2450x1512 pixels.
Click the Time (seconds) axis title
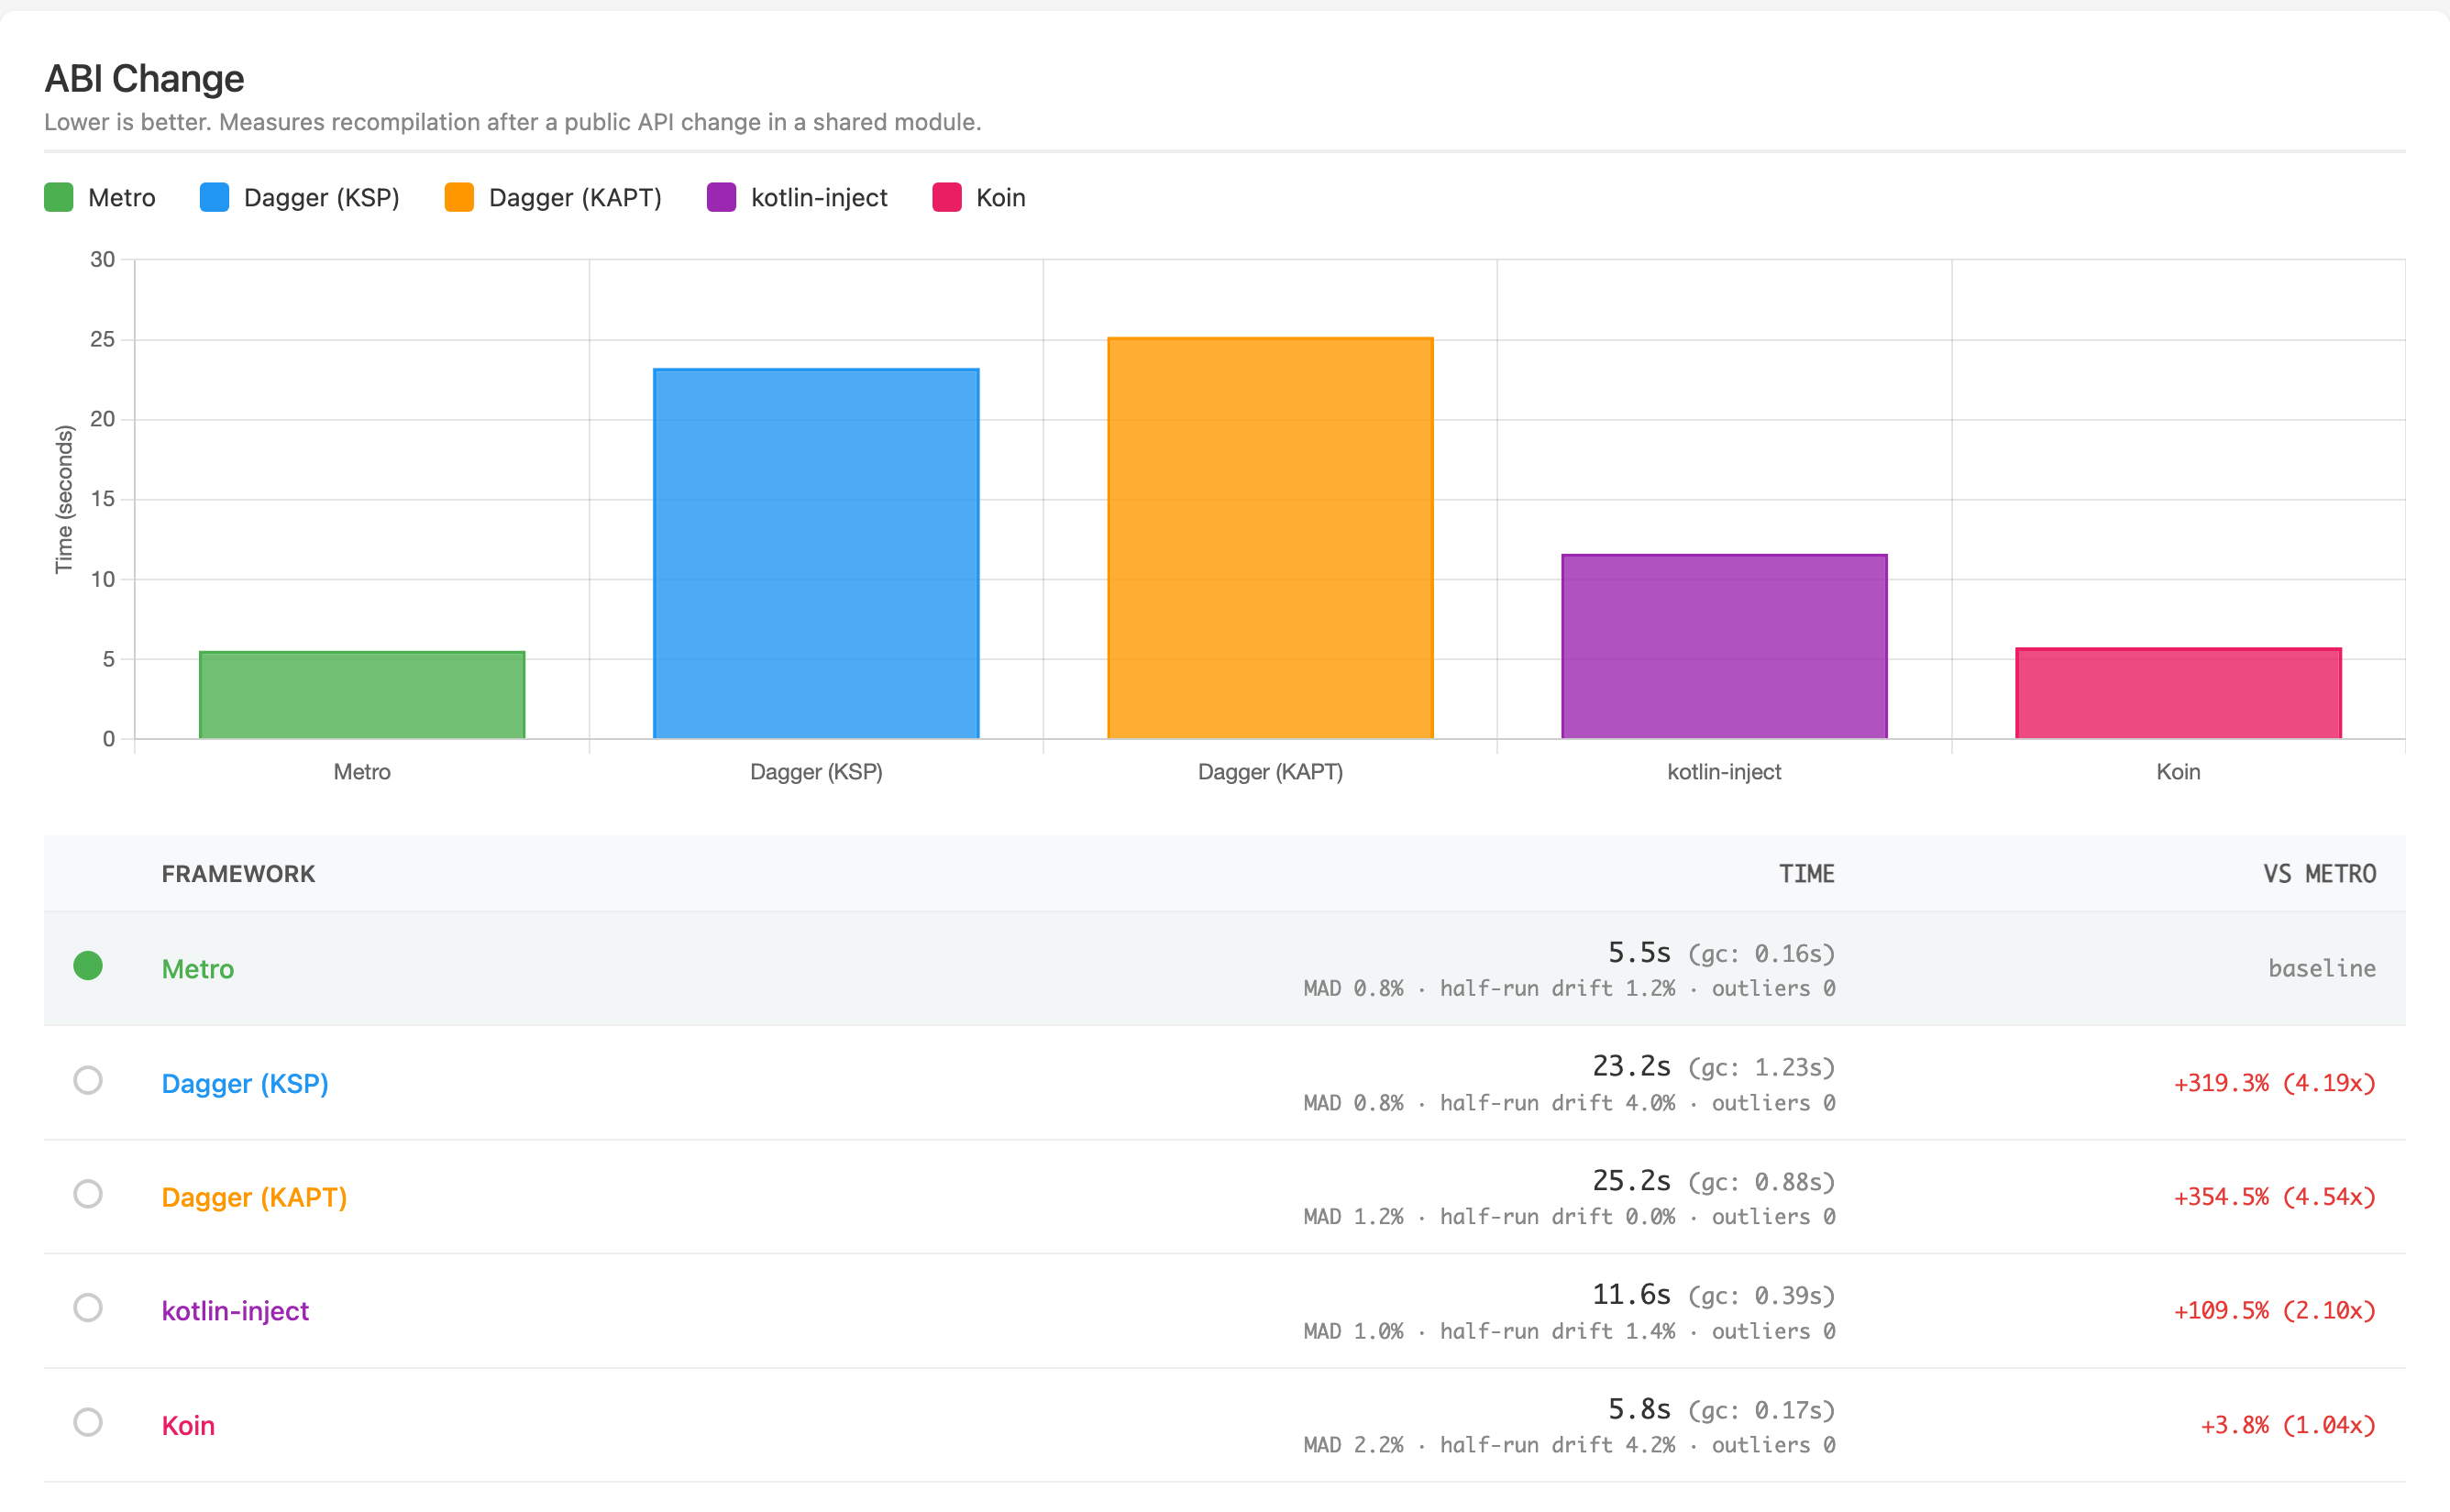[63, 499]
